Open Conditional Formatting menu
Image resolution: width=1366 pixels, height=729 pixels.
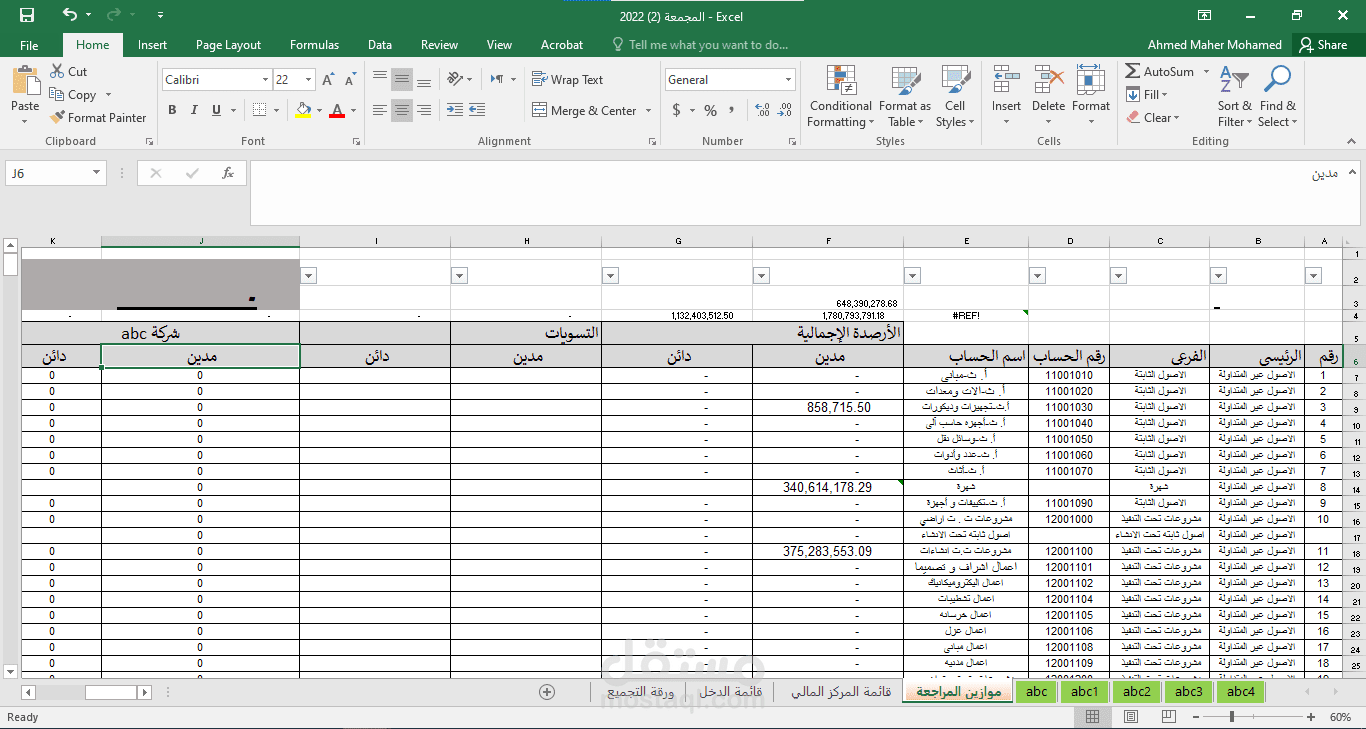click(841, 97)
